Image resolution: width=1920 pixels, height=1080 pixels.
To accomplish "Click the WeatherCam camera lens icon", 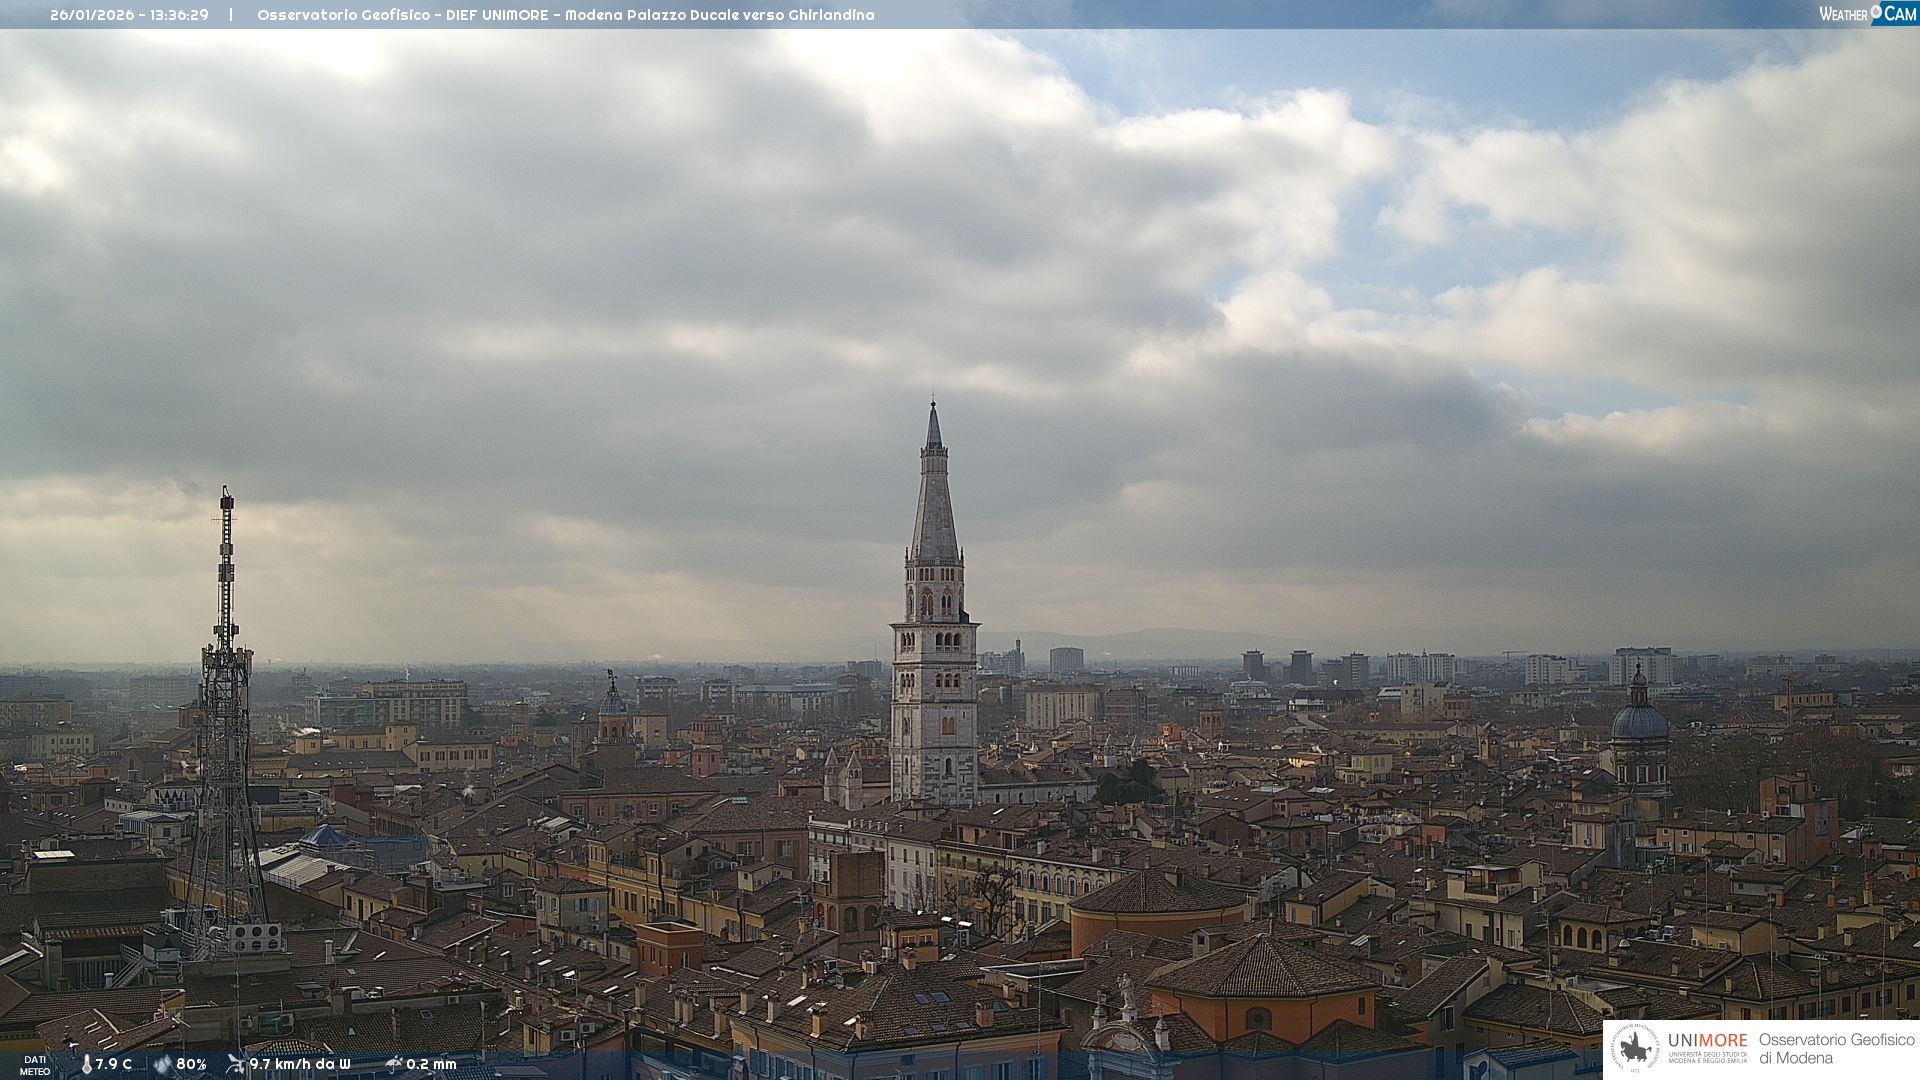I will click(x=1876, y=12).
